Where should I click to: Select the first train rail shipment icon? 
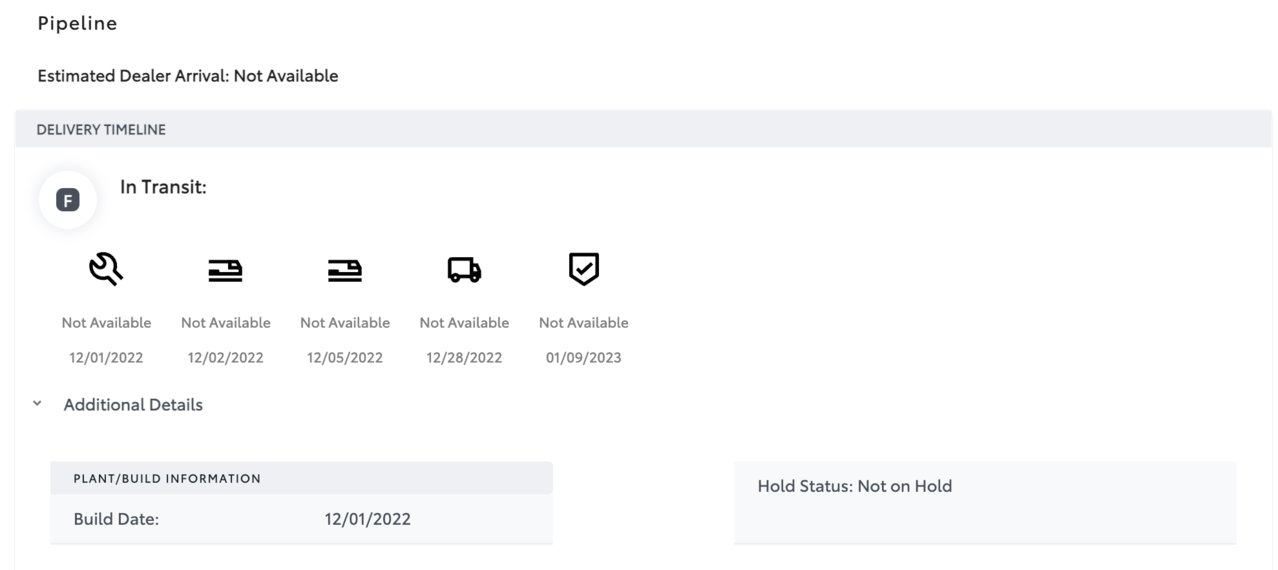pos(225,270)
